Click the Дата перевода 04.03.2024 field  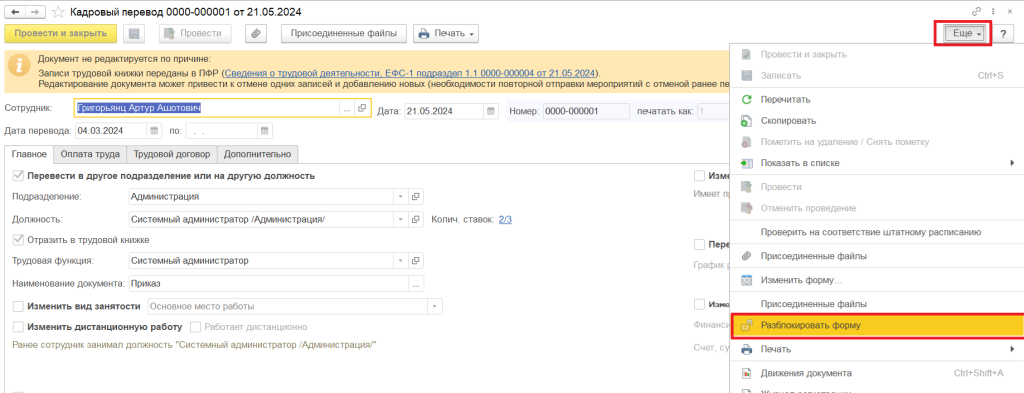click(x=112, y=131)
